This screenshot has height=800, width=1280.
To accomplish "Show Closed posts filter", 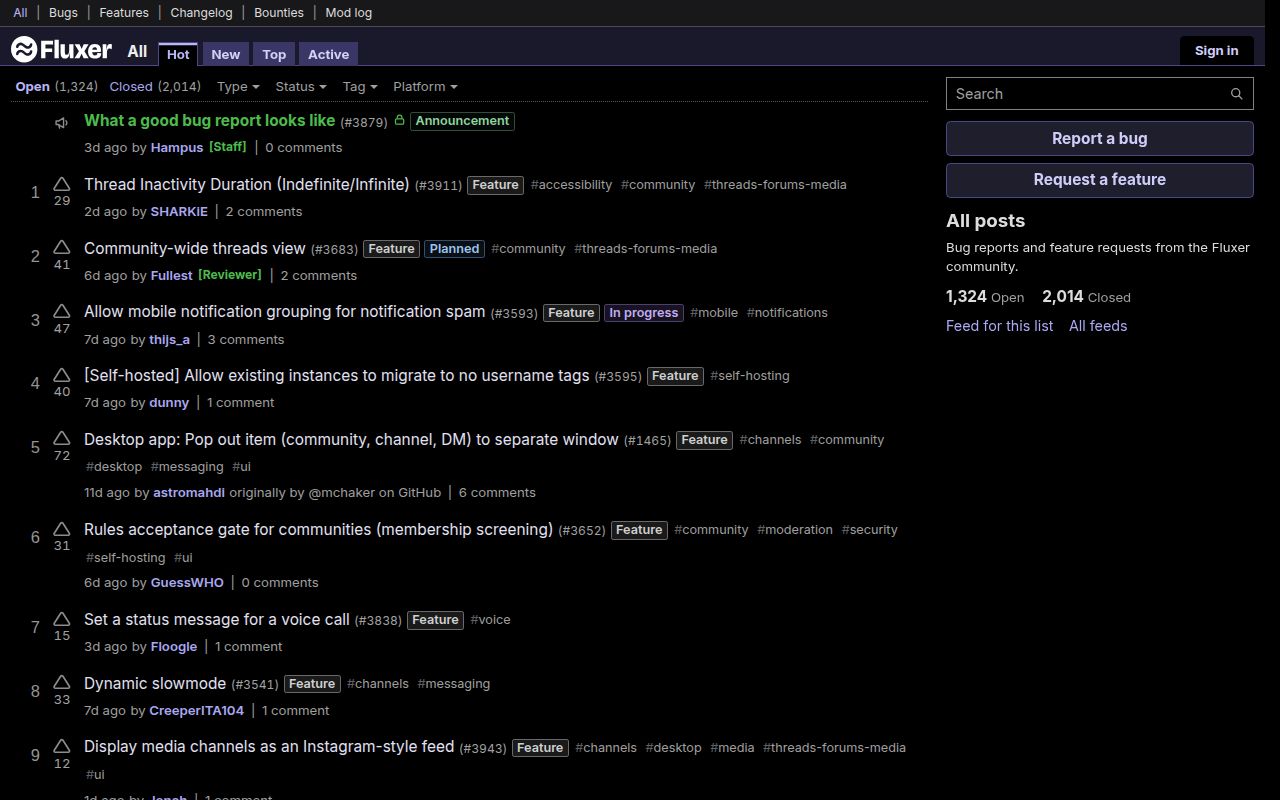I will [x=155, y=87].
